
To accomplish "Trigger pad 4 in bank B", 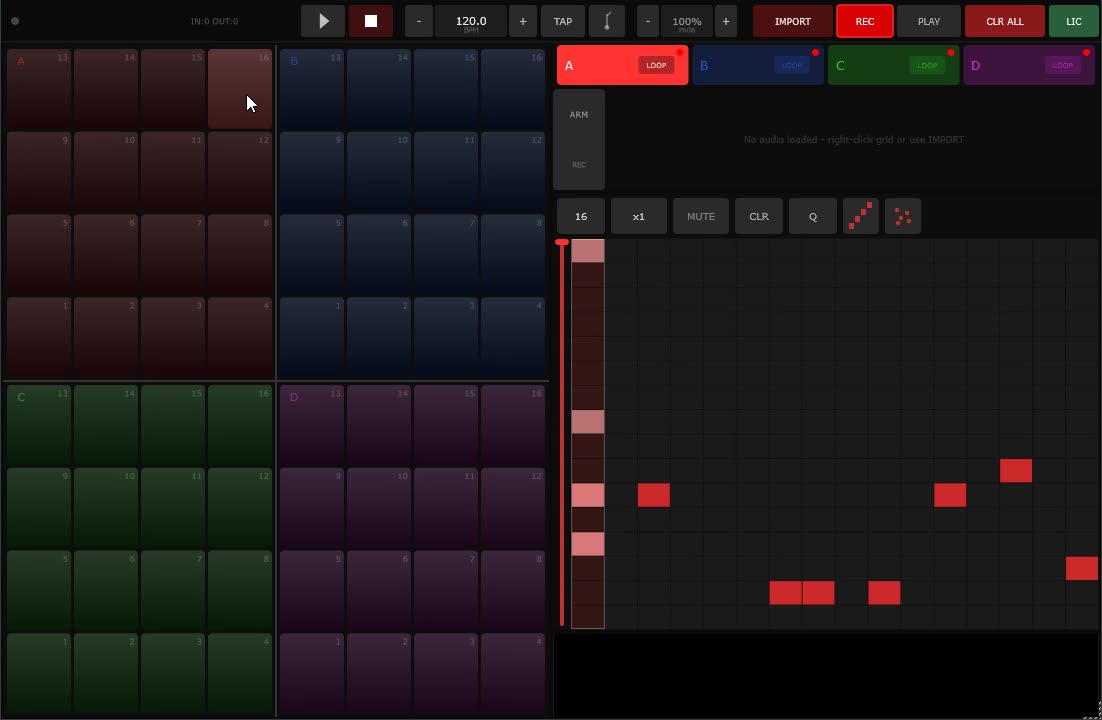I will [513, 337].
